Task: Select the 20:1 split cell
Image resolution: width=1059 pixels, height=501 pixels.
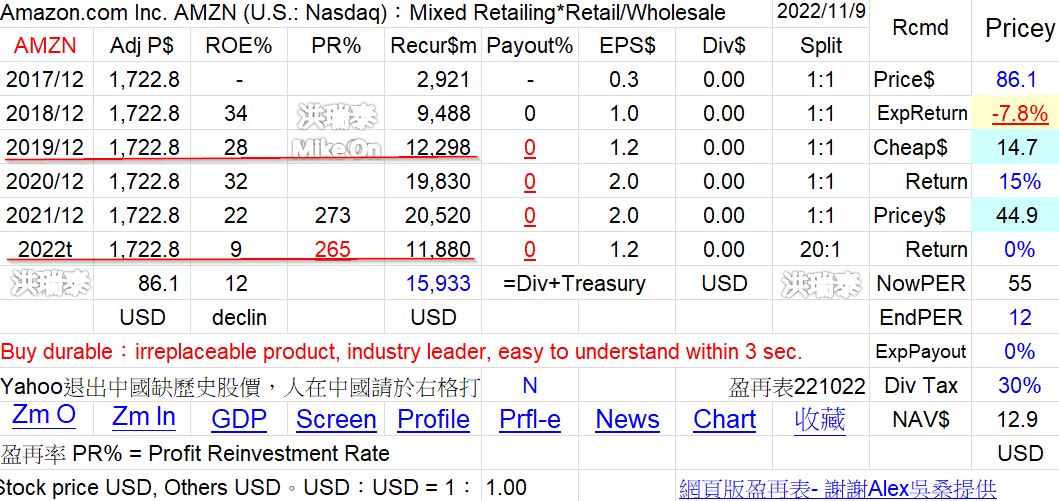Action: coord(821,249)
